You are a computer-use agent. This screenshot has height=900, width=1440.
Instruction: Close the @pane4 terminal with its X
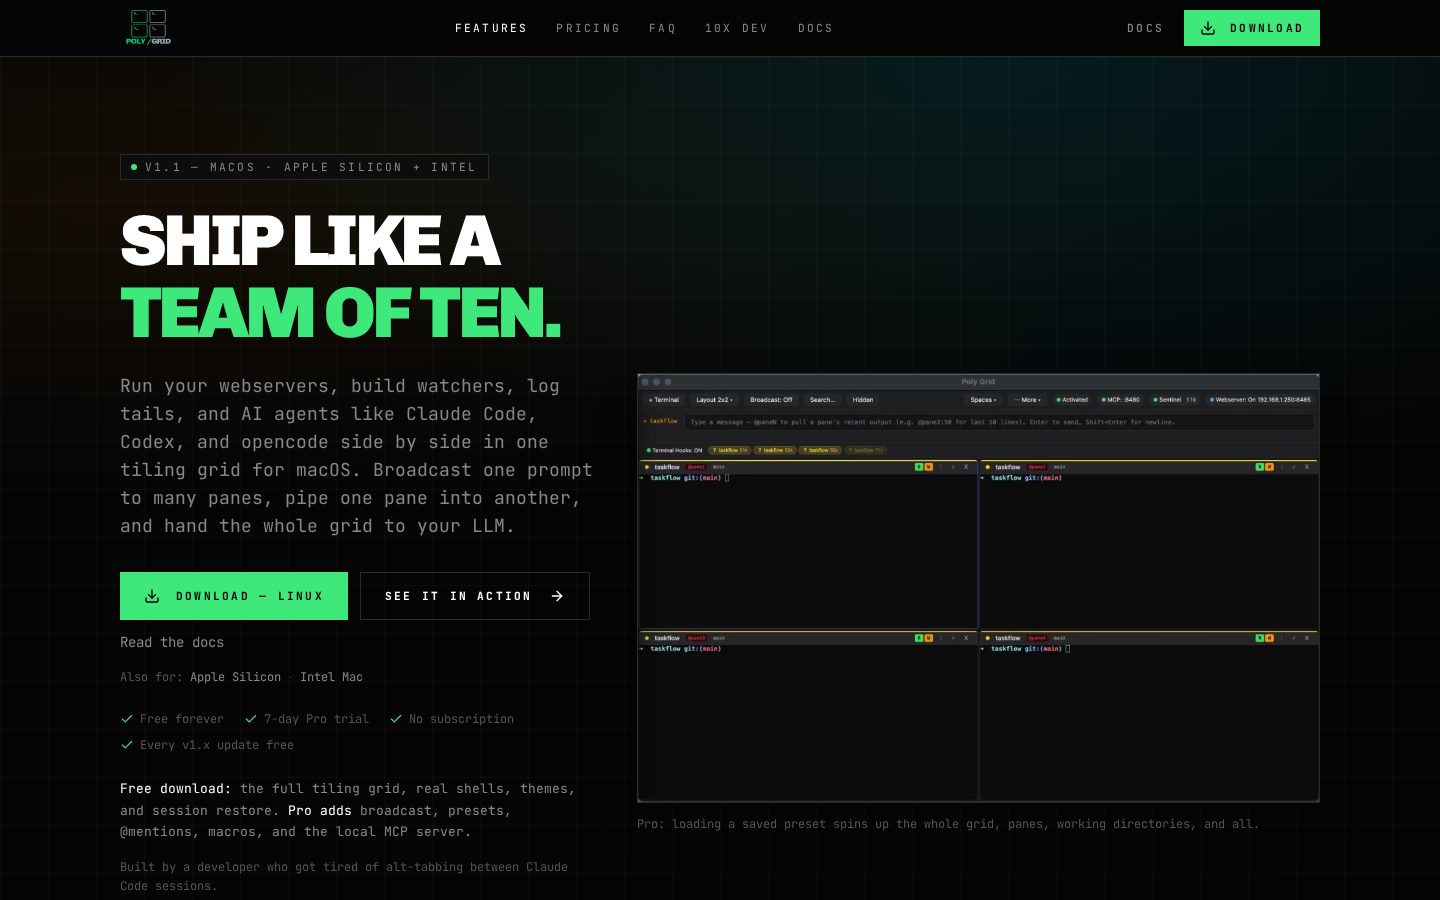(1307, 638)
